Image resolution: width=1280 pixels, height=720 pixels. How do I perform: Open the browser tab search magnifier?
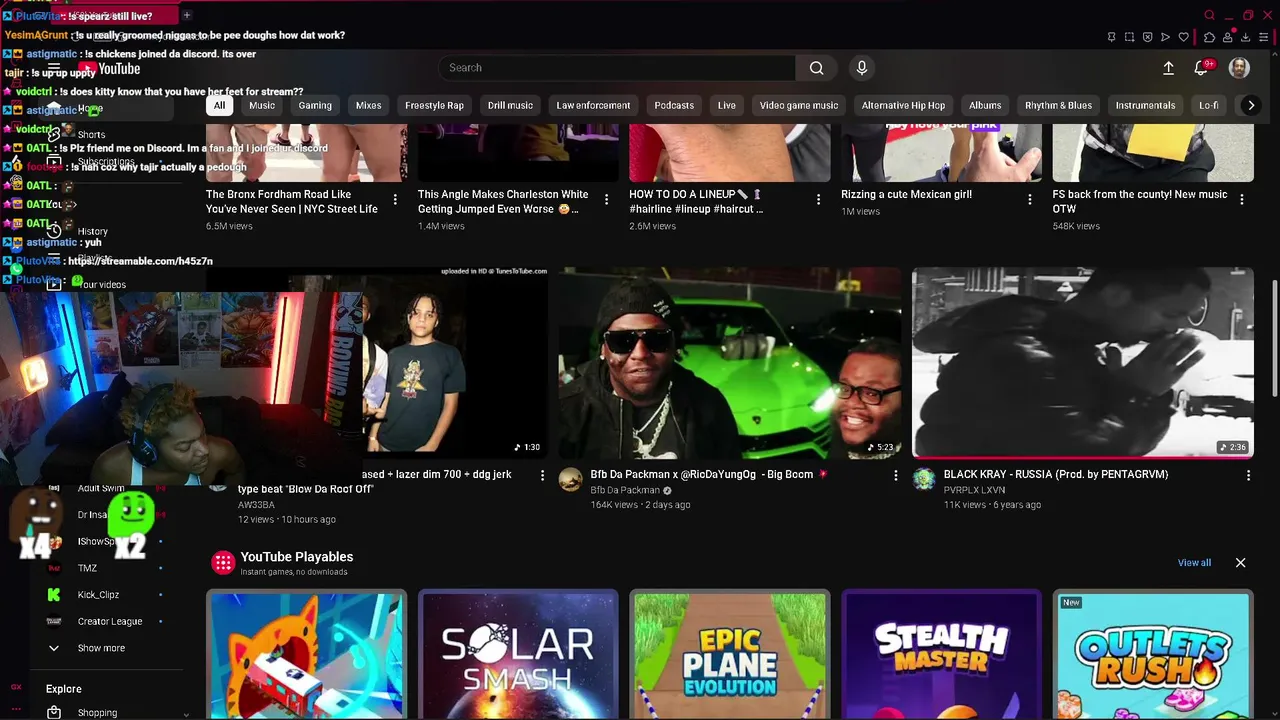(x=1209, y=15)
